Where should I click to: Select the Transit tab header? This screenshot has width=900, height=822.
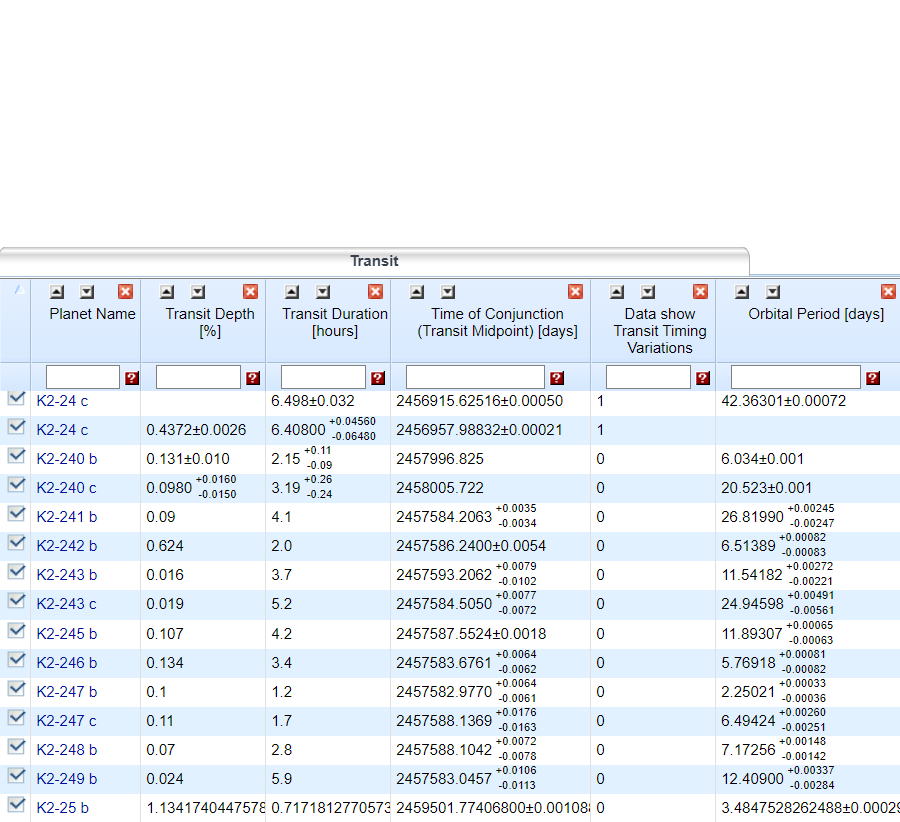coord(374,261)
